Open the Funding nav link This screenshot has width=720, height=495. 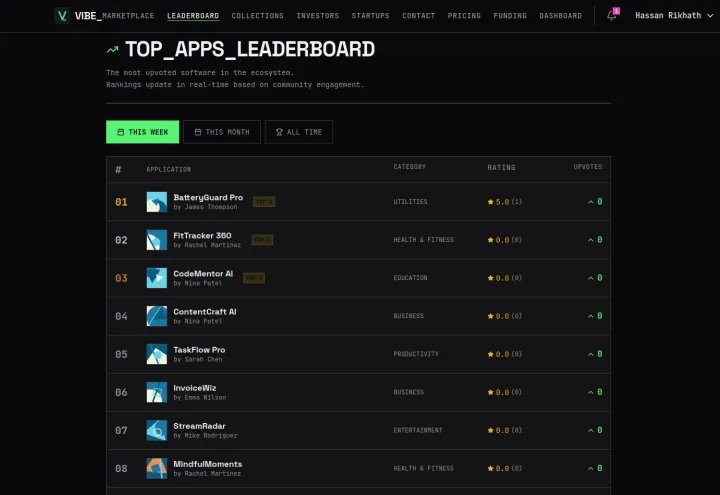pyautogui.click(x=510, y=16)
